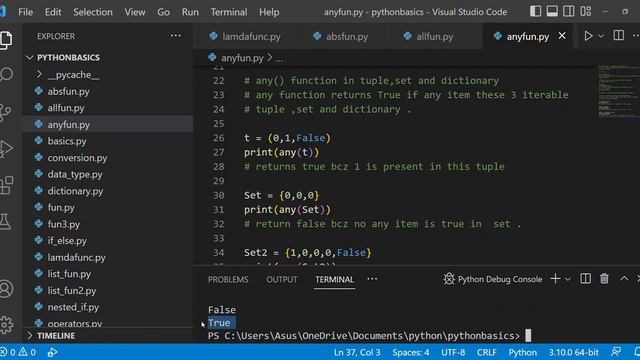This screenshot has width=640, height=360.
Task: Open the Accounts menu icon
Action: tap(6, 289)
